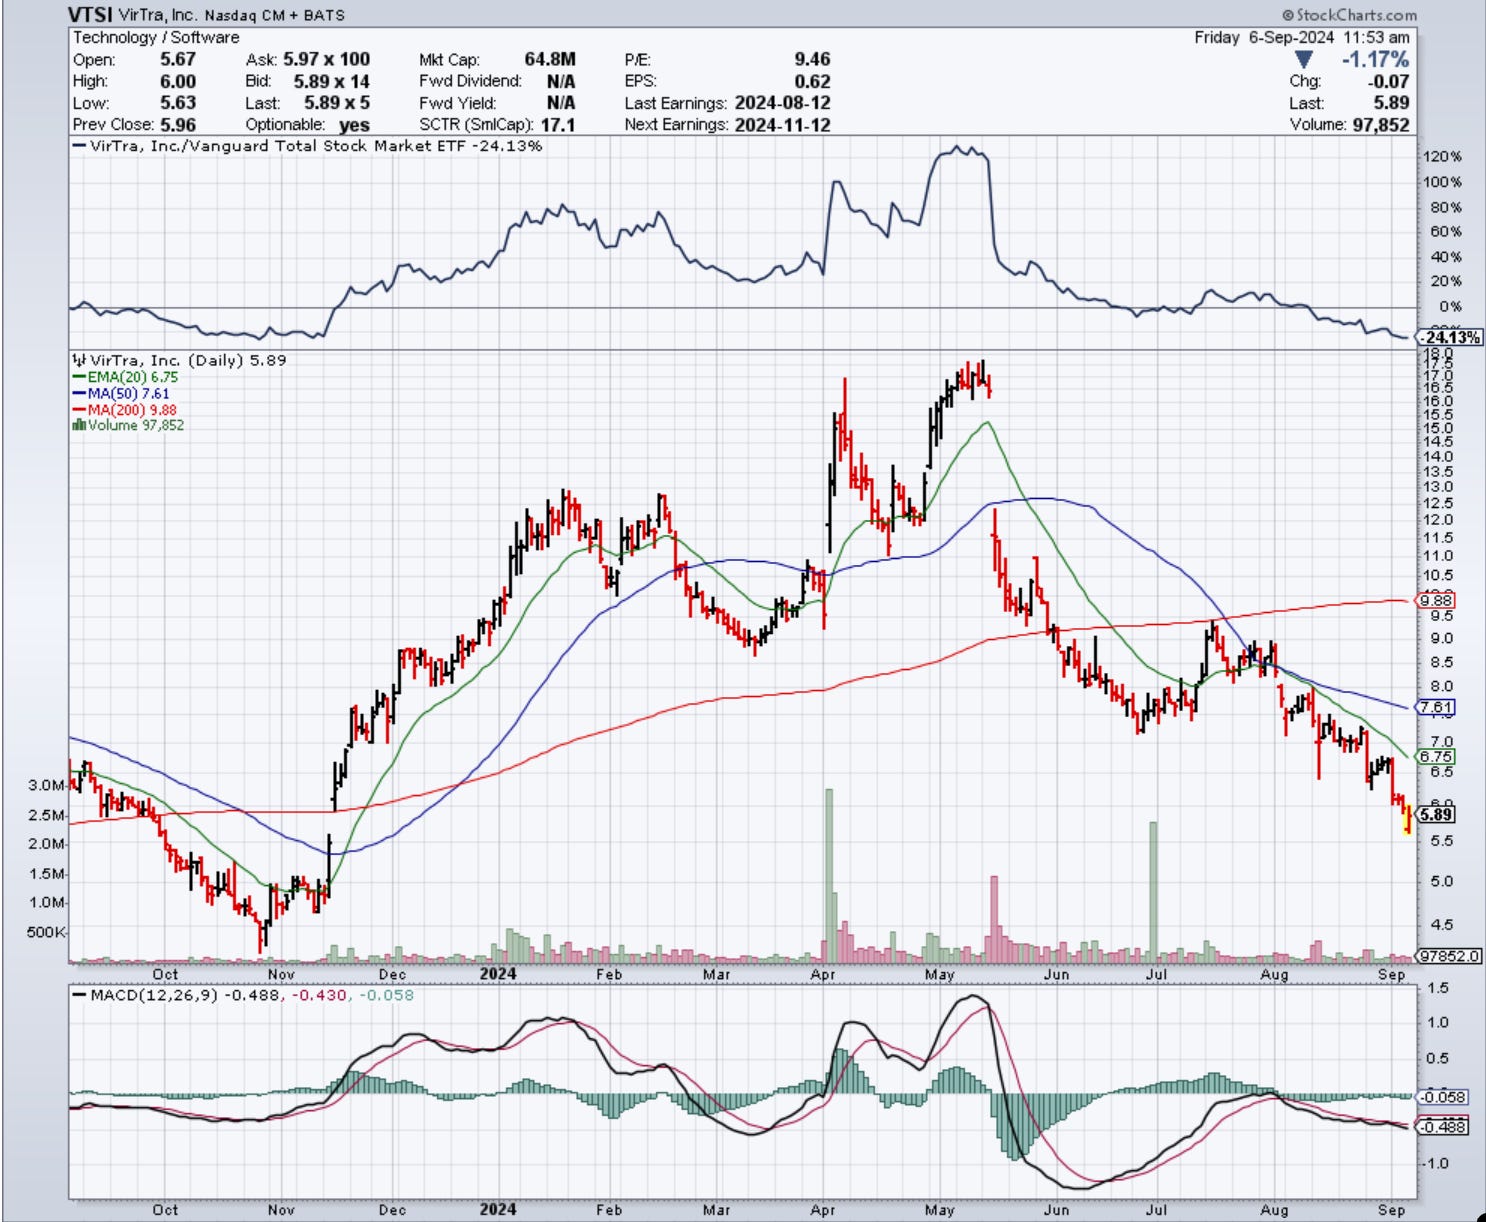
Task: Click the Bid quote 5.89 x 14
Action: pos(331,81)
